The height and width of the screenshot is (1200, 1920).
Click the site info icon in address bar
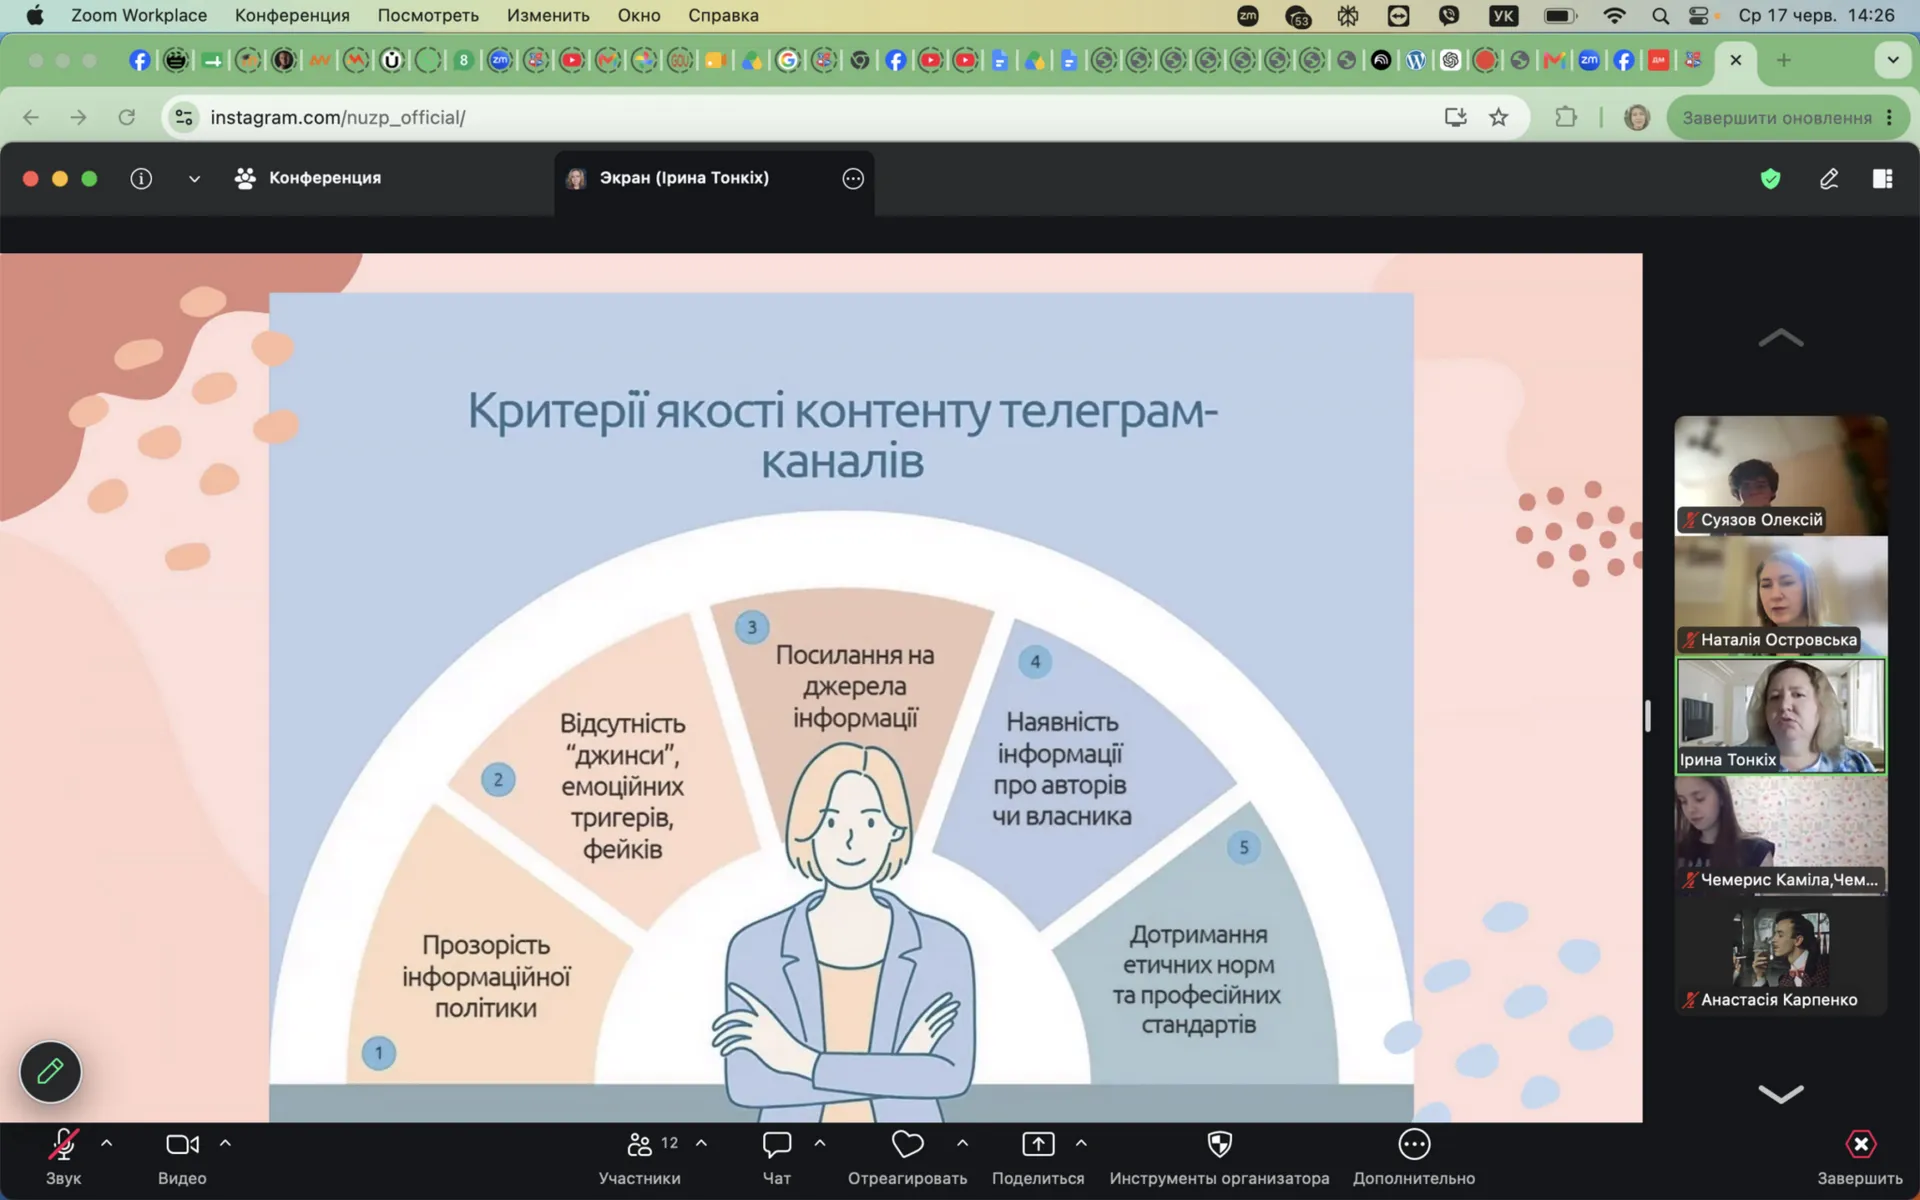pyautogui.click(x=183, y=117)
